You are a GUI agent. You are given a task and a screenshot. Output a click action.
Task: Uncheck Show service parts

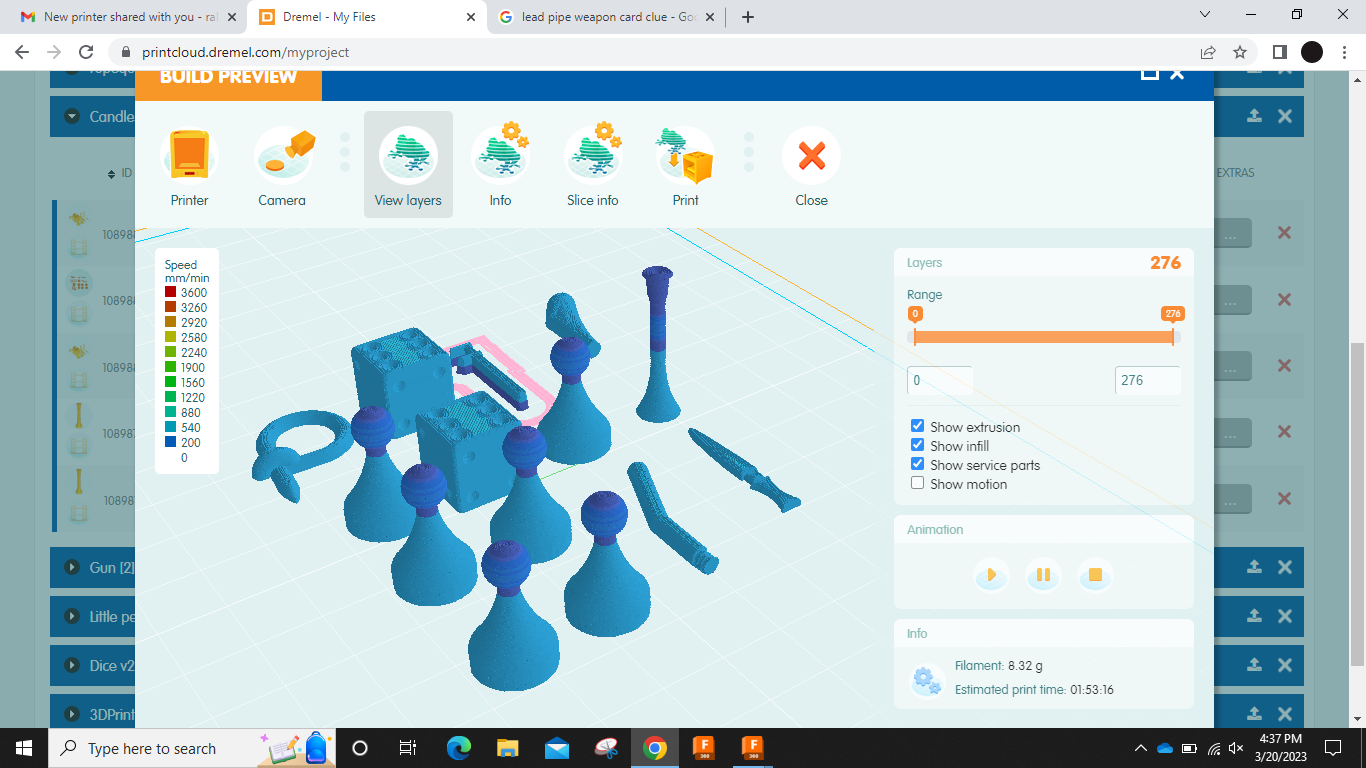point(917,464)
